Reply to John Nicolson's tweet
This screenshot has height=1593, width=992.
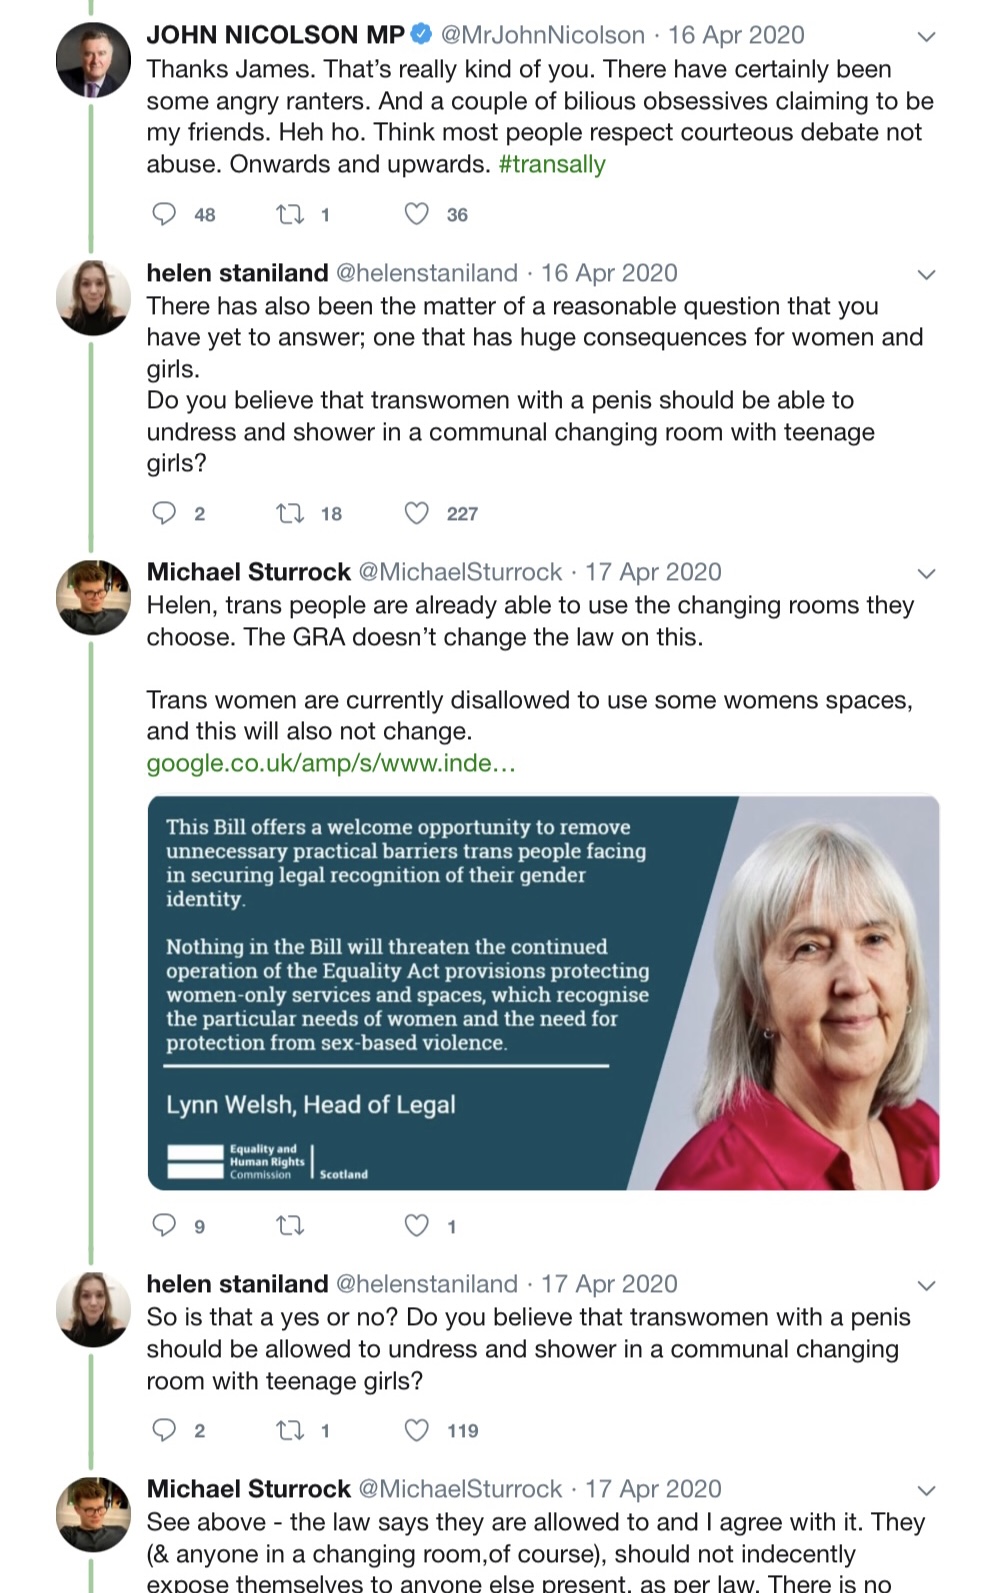point(164,214)
